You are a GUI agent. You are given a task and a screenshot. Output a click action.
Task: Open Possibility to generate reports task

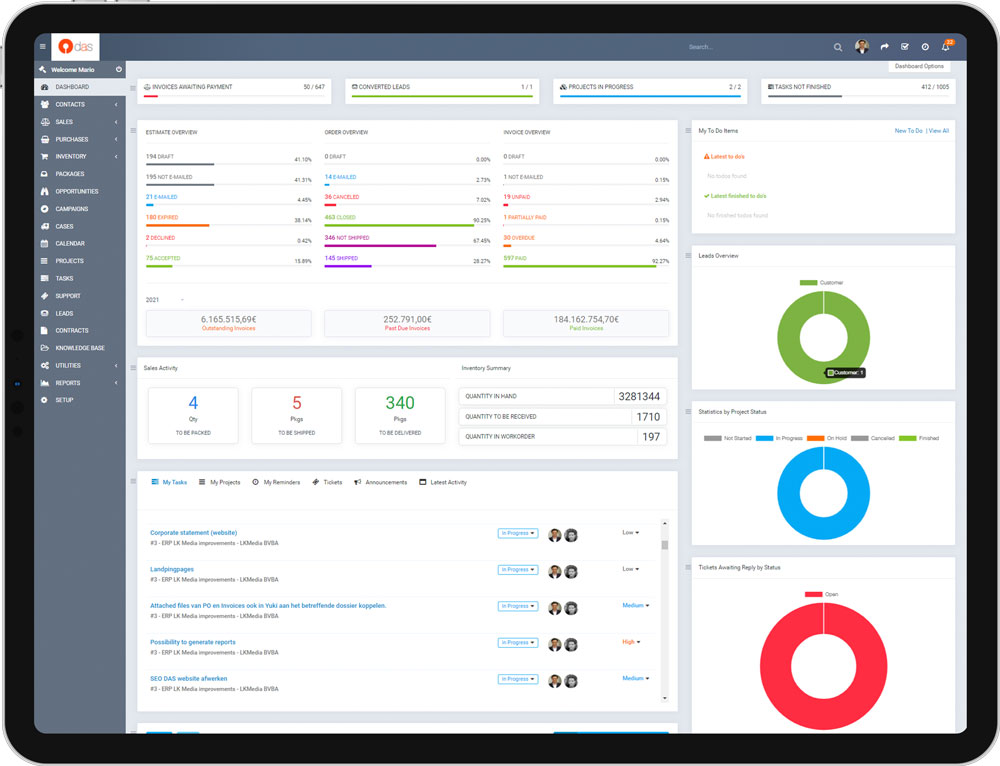tap(193, 642)
